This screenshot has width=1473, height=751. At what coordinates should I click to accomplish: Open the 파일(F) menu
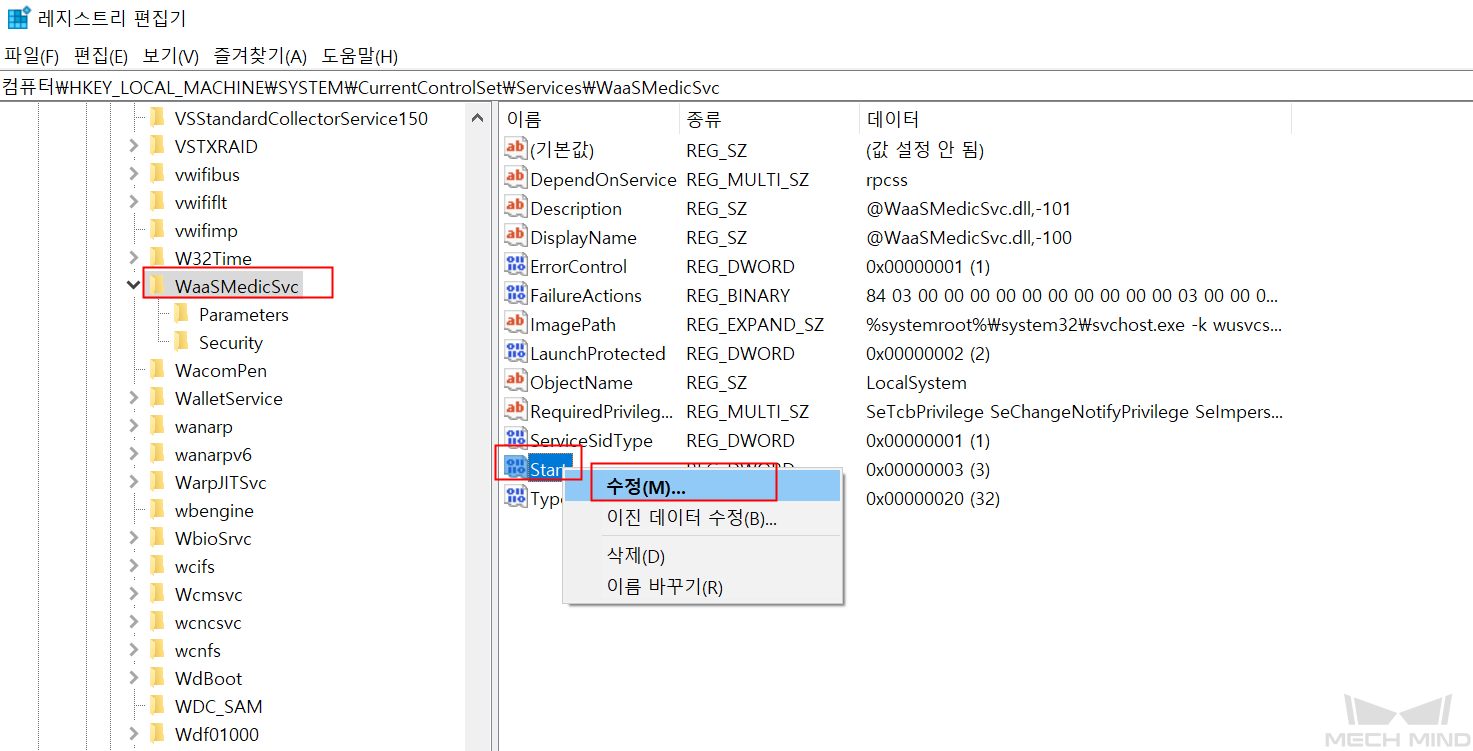click(x=32, y=56)
